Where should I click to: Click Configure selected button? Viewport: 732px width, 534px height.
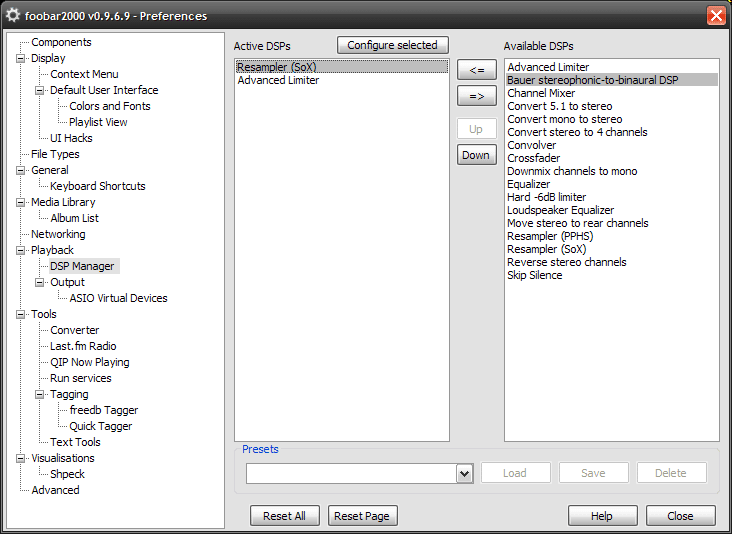pos(393,45)
